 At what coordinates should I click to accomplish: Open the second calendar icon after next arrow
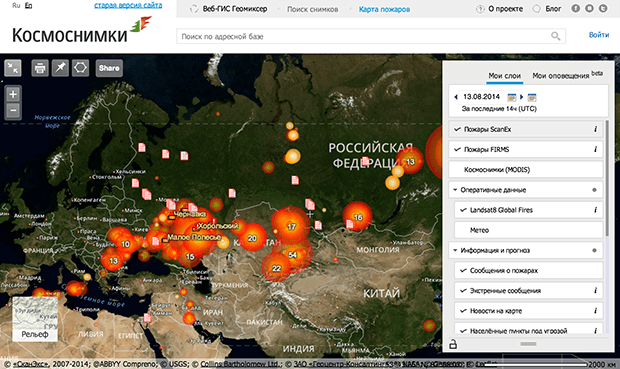(532, 97)
